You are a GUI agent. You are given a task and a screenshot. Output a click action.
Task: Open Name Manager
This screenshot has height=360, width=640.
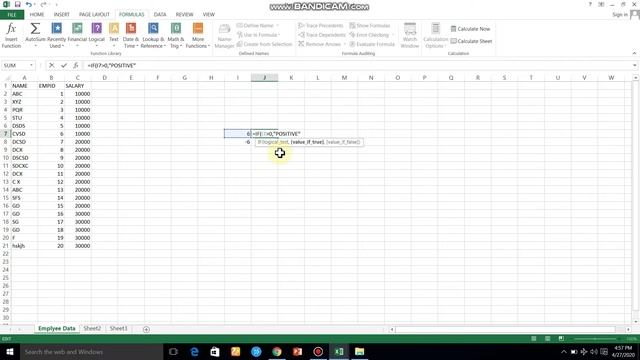[x=224, y=35]
